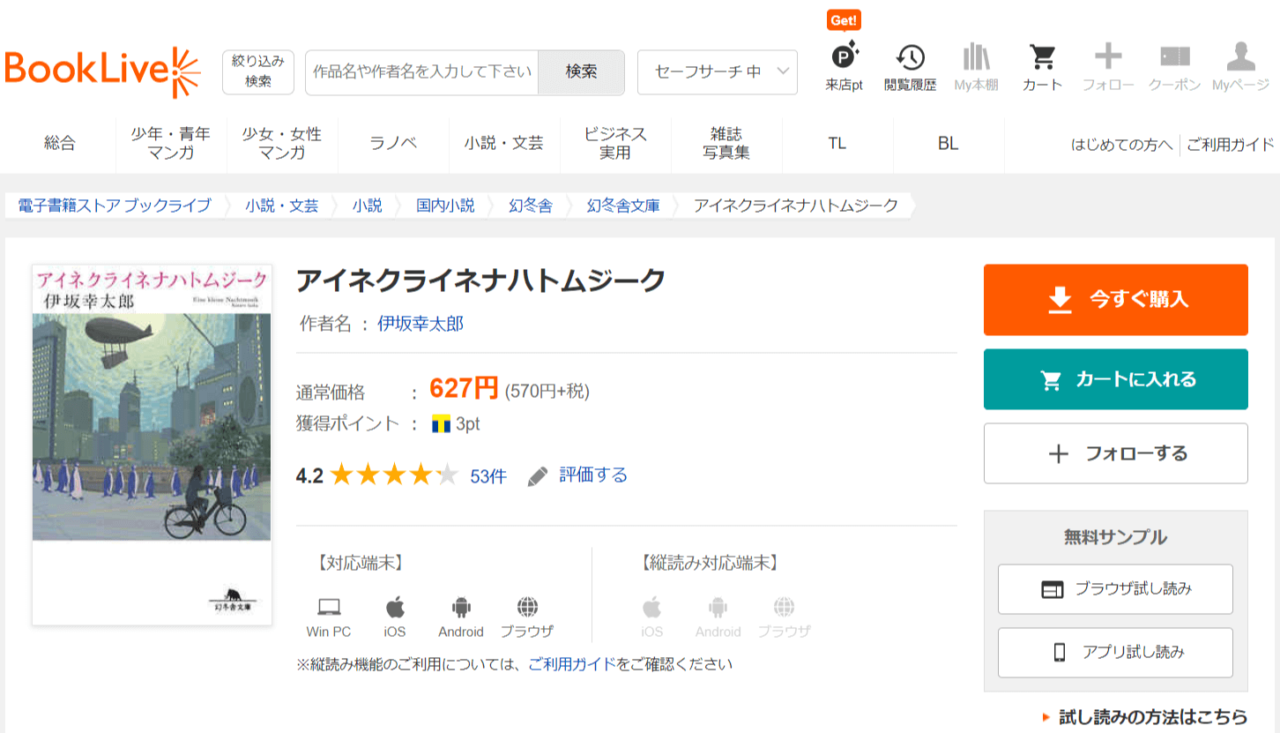Click the 今すぐ購入 buy now button
The height and width of the screenshot is (733, 1280).
coord(1116,299)
